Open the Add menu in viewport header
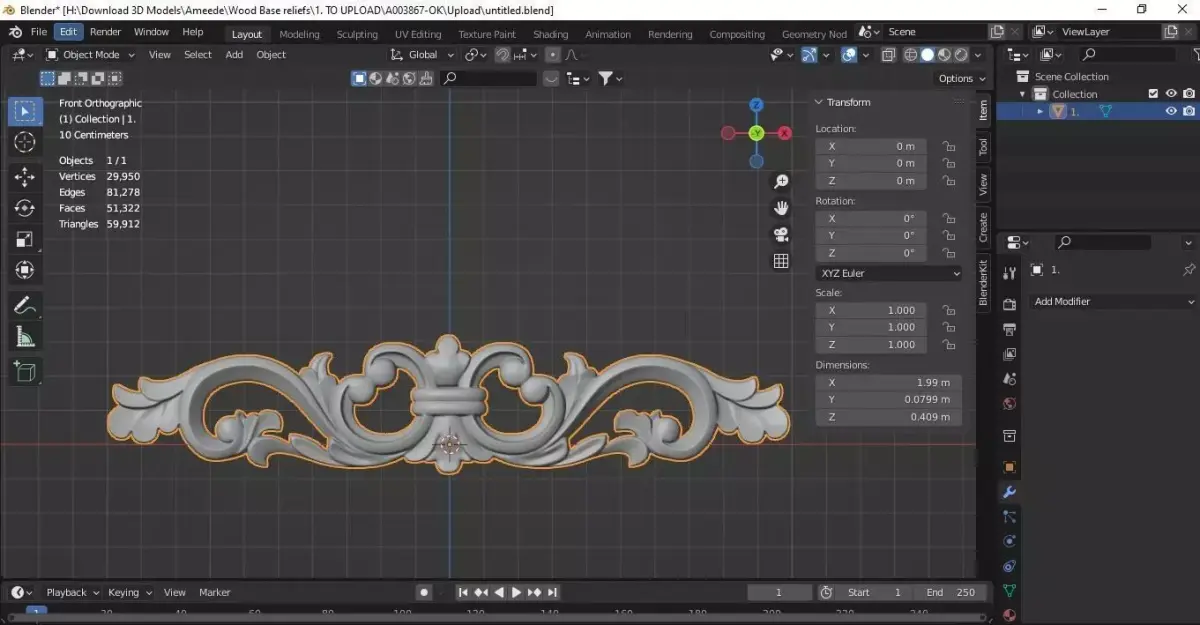This screenshot has height=625, width=1200. [234, 55]
